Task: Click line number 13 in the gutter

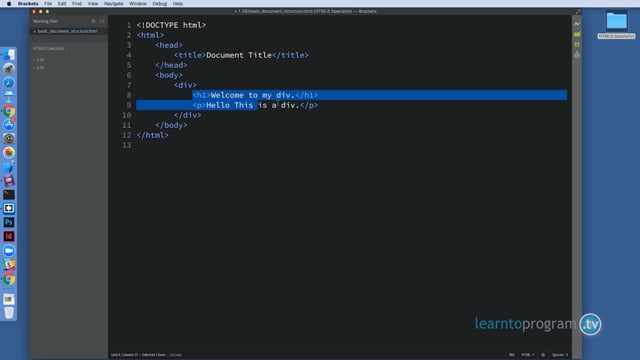Action: [x=127, y=145]
